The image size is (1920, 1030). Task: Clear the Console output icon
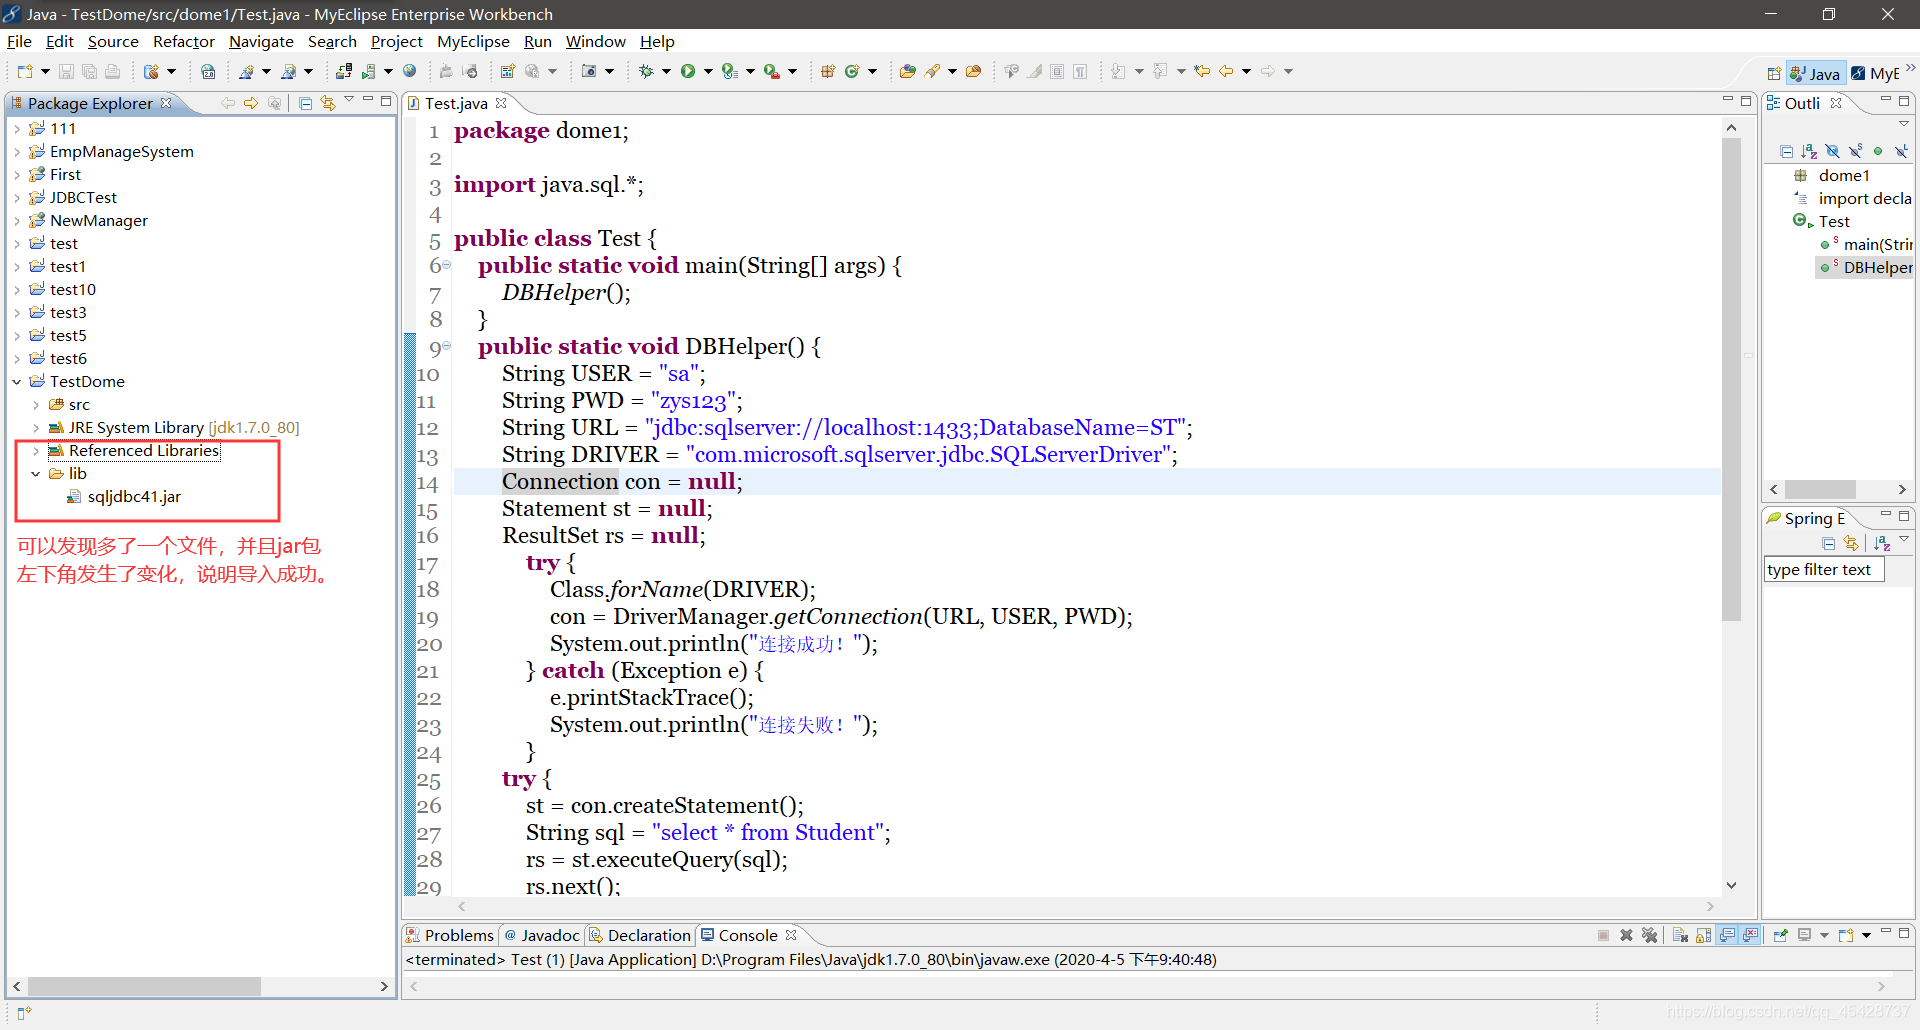[1679, 935]
